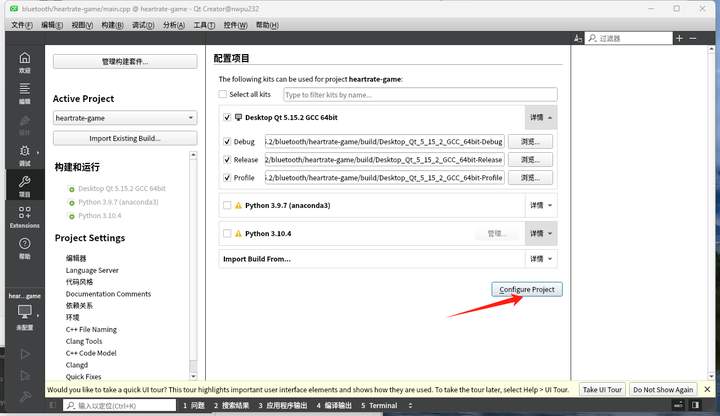Toggle the left sidebar icon in status bar

53,405
